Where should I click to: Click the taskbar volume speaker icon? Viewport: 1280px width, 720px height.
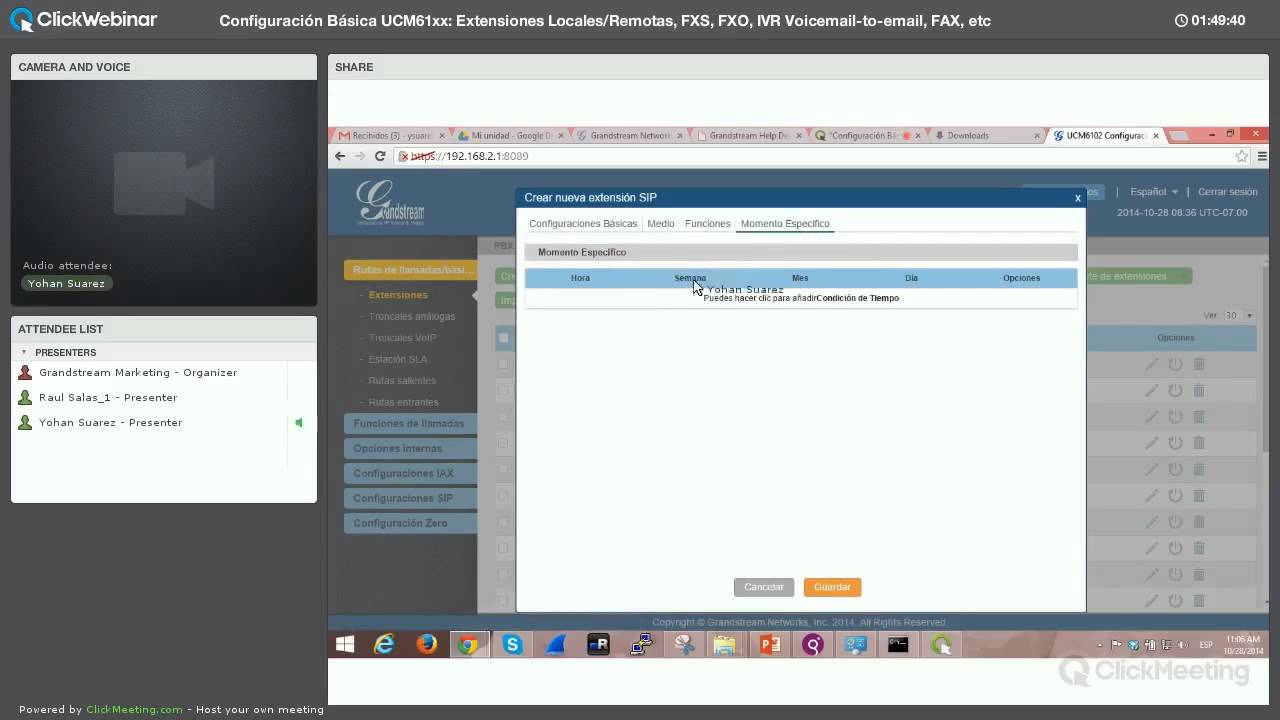(1182, 645)
